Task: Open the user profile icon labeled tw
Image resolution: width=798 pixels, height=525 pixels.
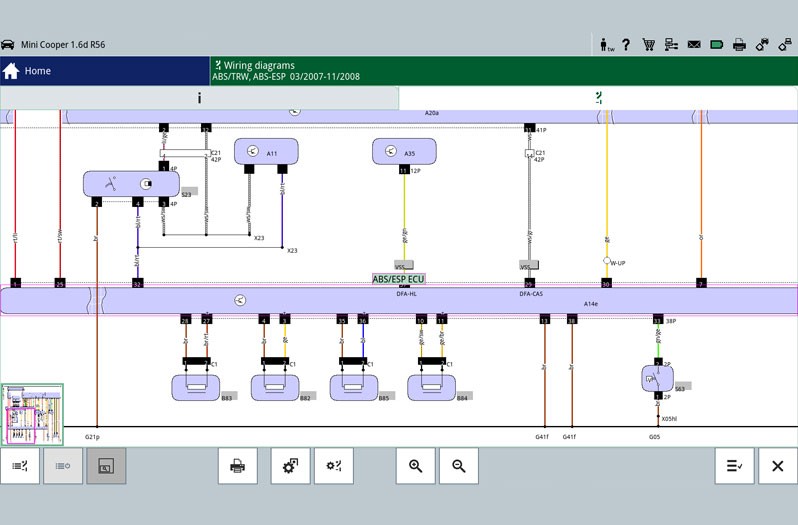Action: 607,45
